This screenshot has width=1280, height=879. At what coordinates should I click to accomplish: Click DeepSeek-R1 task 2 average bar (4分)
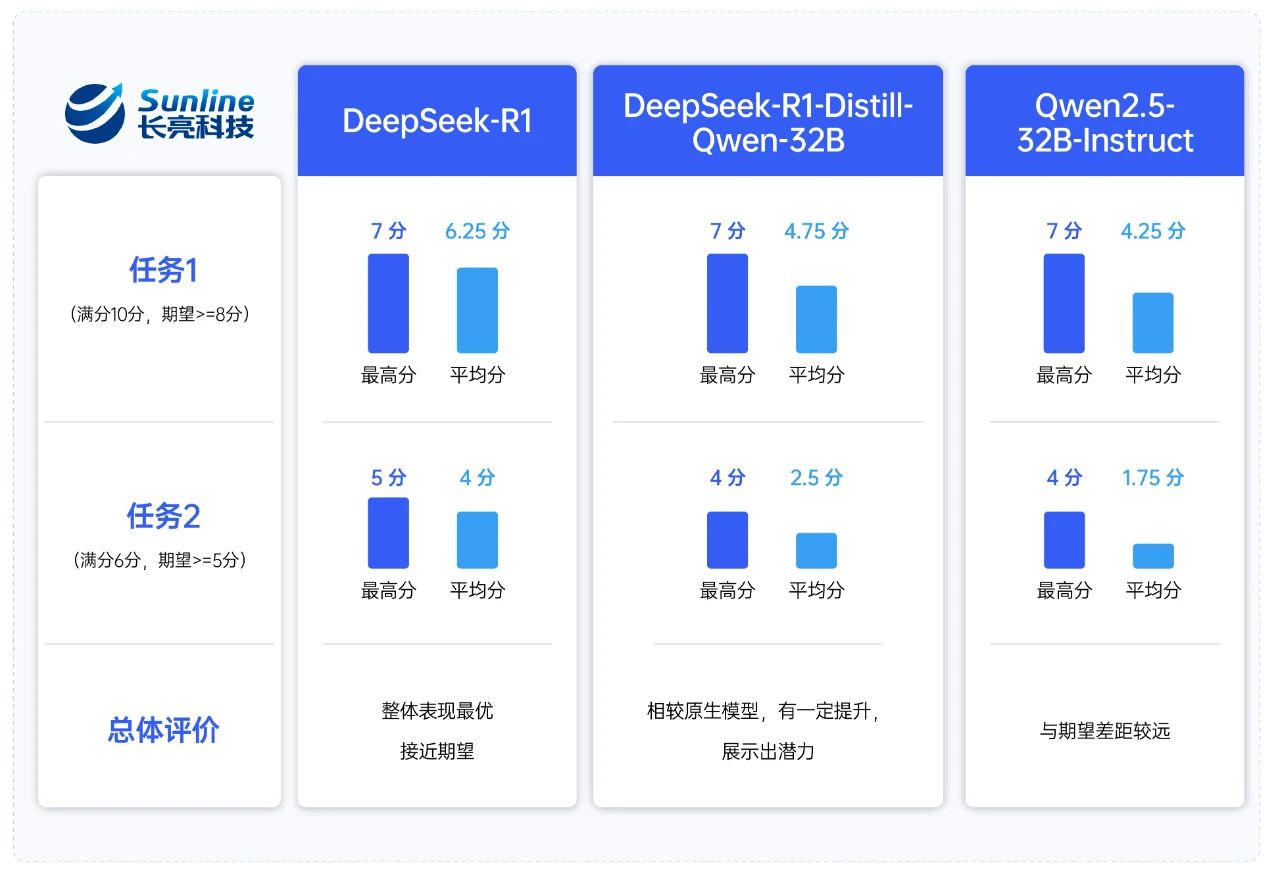477,540
